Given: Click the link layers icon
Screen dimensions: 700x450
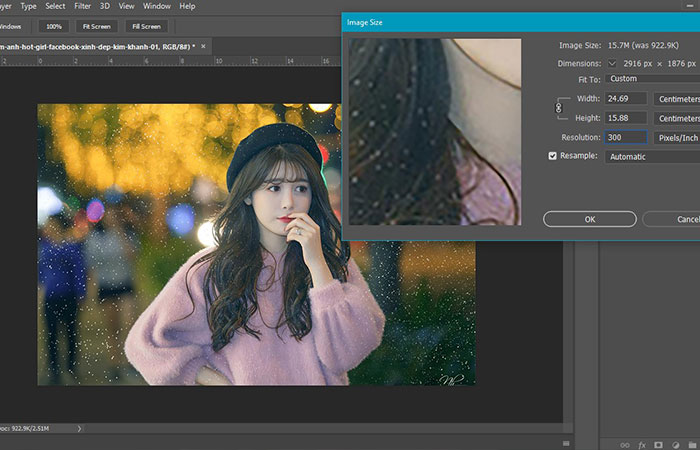Looking at the screenshot, I should click(x=625, y=443).
